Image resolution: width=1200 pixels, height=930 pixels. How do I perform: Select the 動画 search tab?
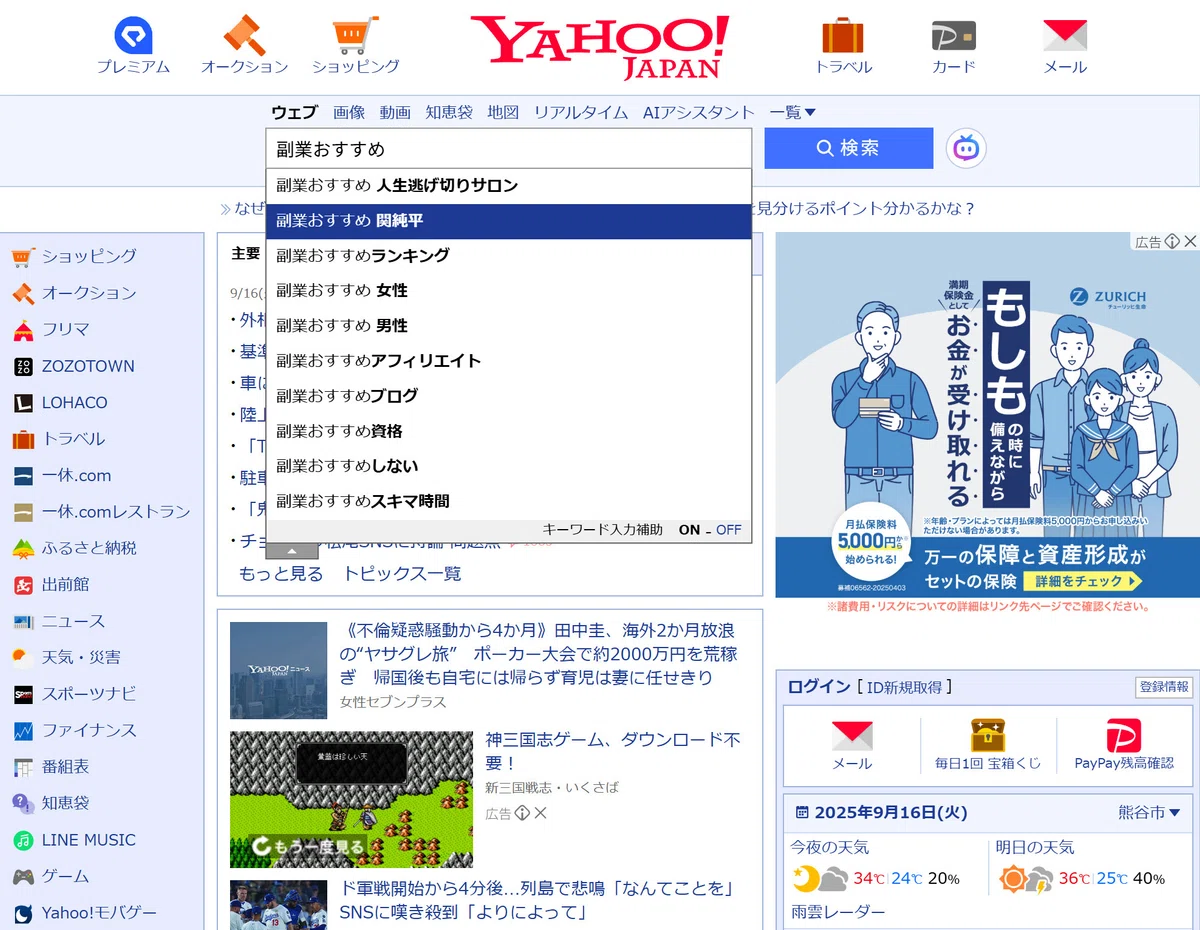[x=395, y=112]
